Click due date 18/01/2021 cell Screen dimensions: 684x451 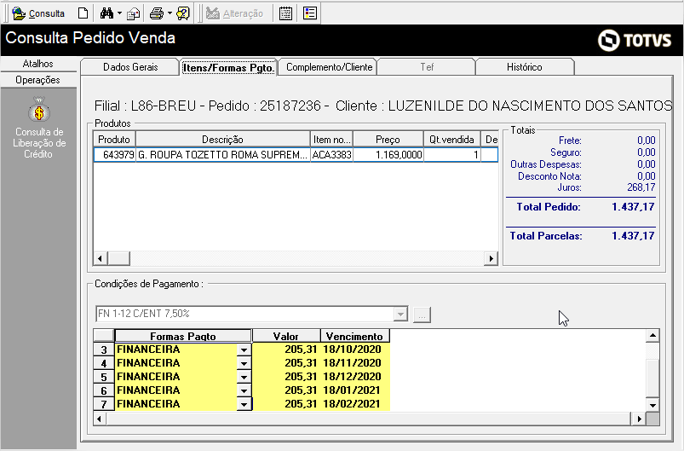click(x=355, y=390)
